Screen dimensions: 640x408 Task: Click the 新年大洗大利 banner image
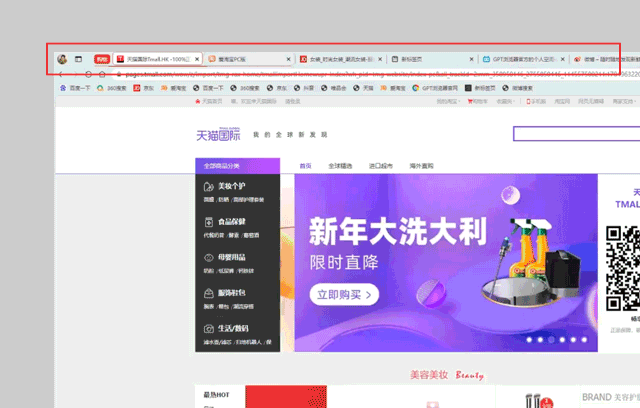(446, 263)
